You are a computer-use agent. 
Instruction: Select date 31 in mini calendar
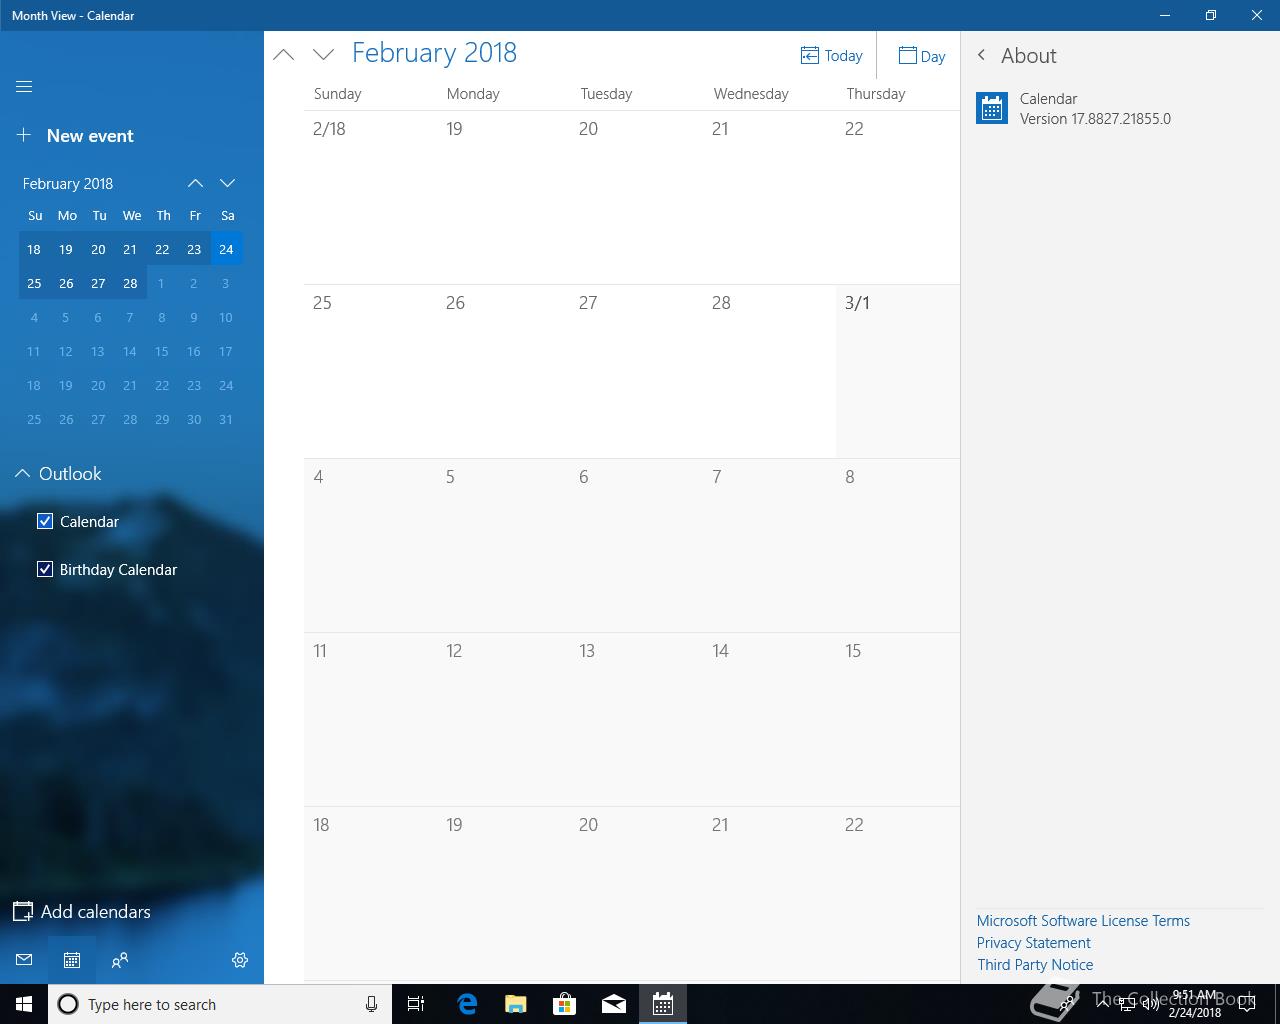pos(226,419)
